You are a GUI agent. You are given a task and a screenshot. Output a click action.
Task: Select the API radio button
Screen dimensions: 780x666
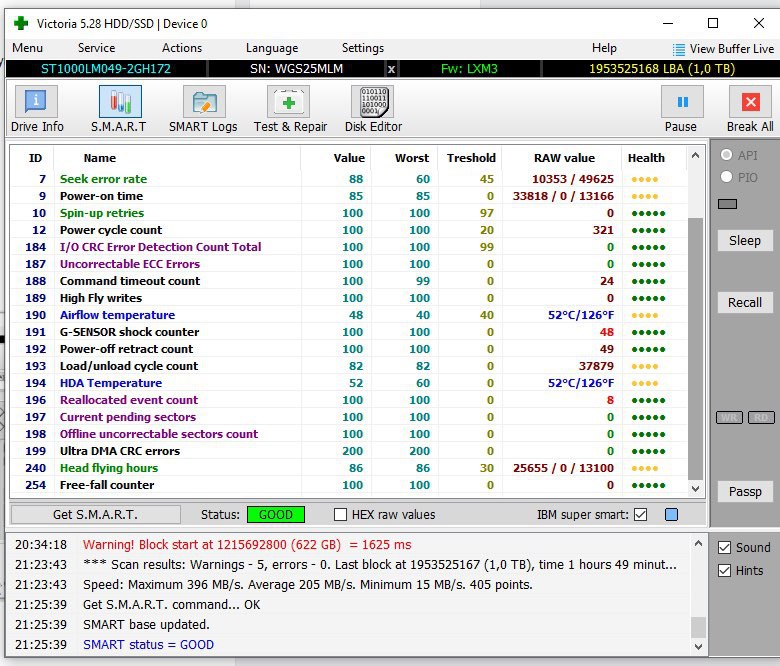pyautogui.click(x=726, y=155)
